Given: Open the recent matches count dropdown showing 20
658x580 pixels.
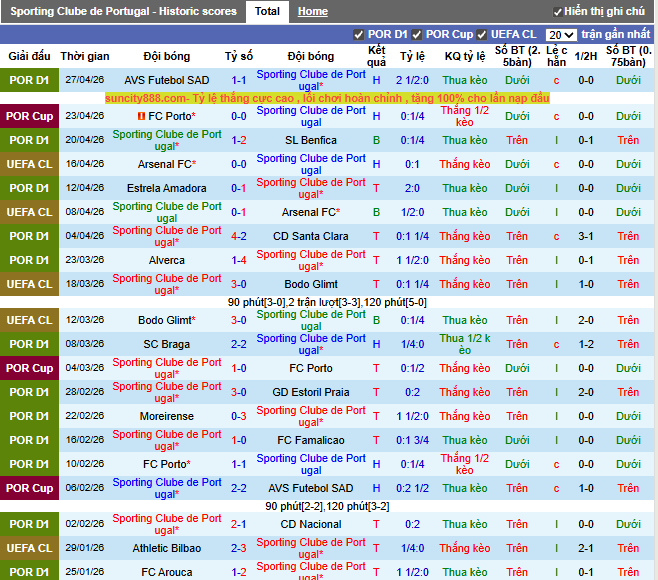Looking at the screenshot, I should coord(561,35).
